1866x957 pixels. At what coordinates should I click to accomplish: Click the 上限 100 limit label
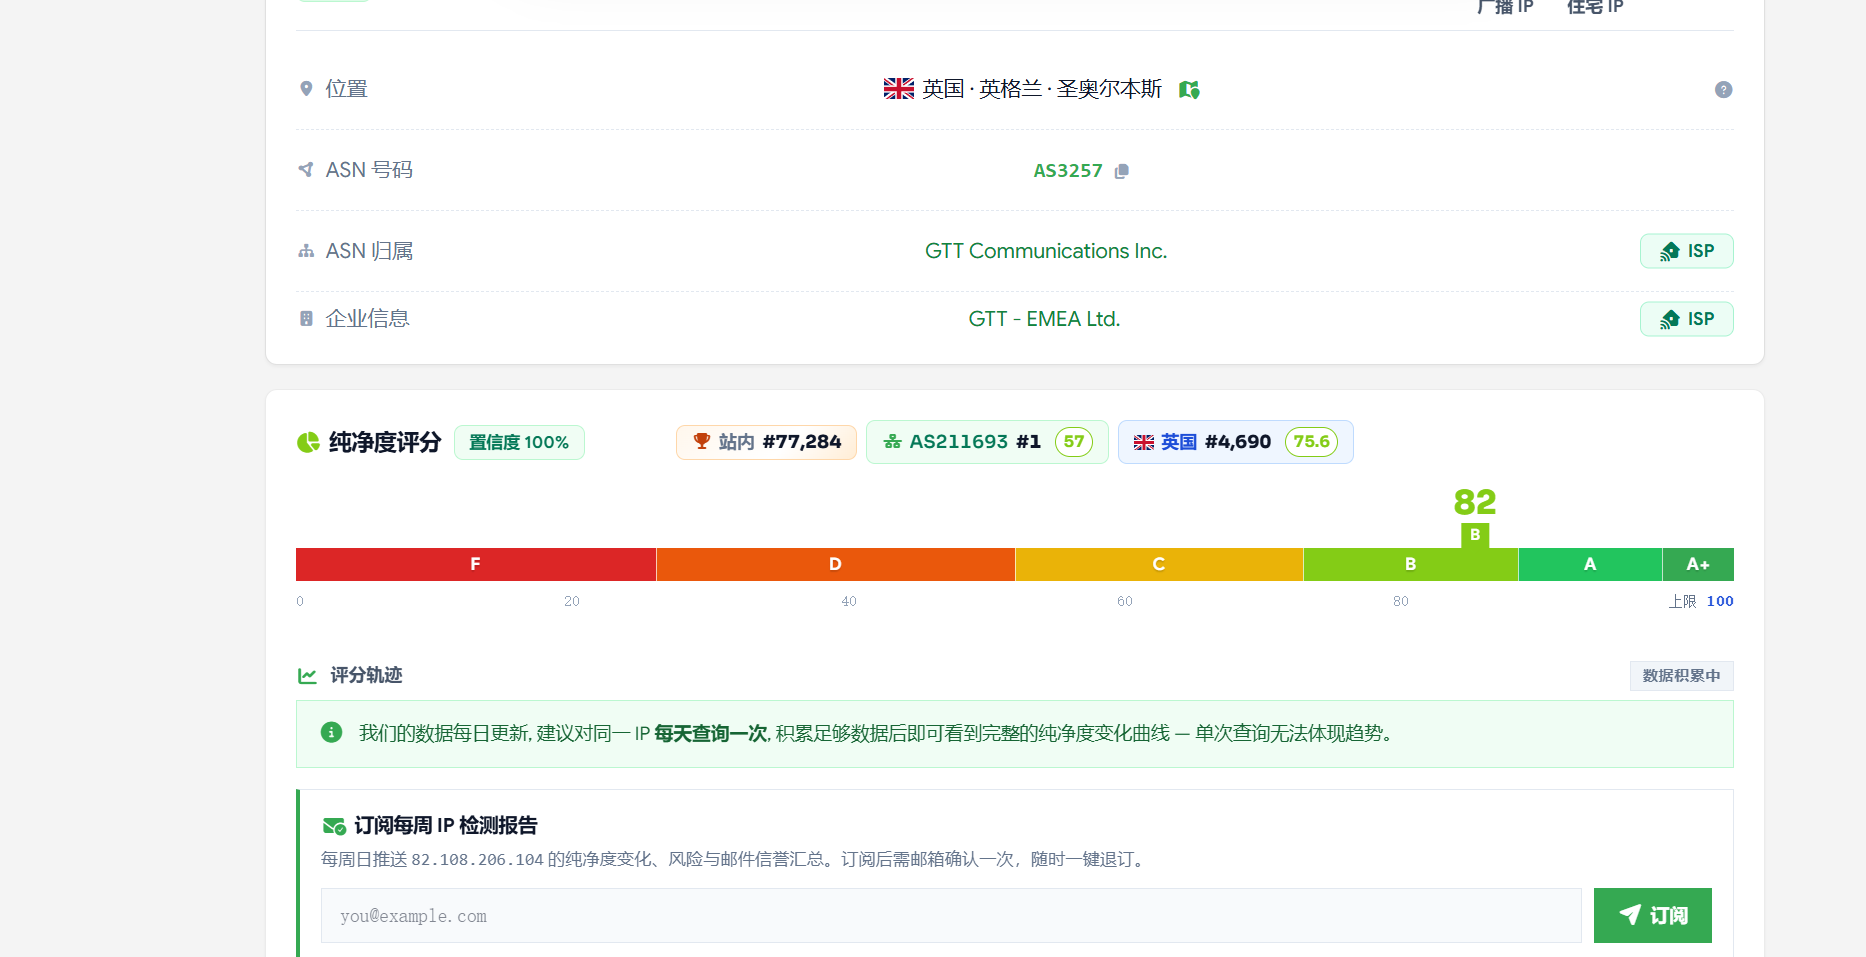[1701, 601]
